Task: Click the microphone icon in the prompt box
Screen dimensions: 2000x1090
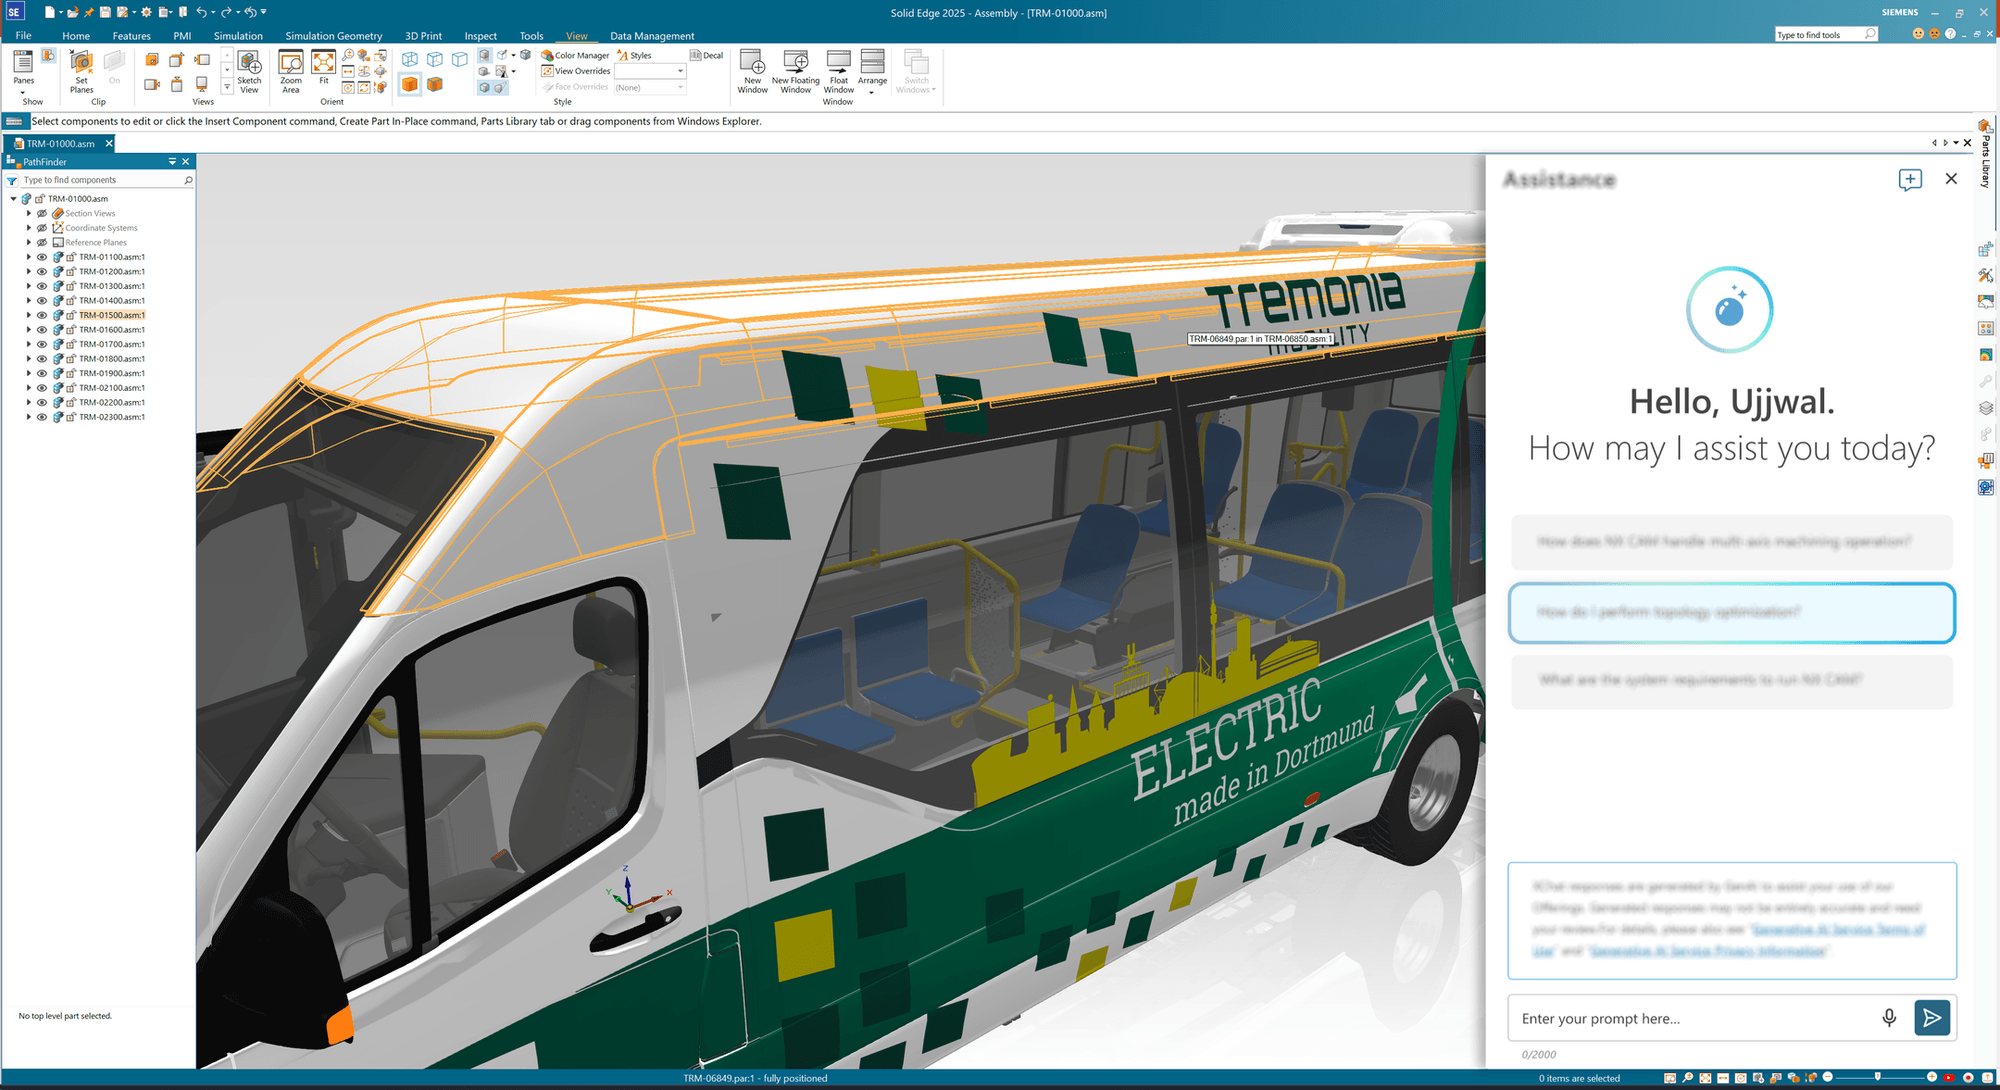Action: point(1889,1017)
